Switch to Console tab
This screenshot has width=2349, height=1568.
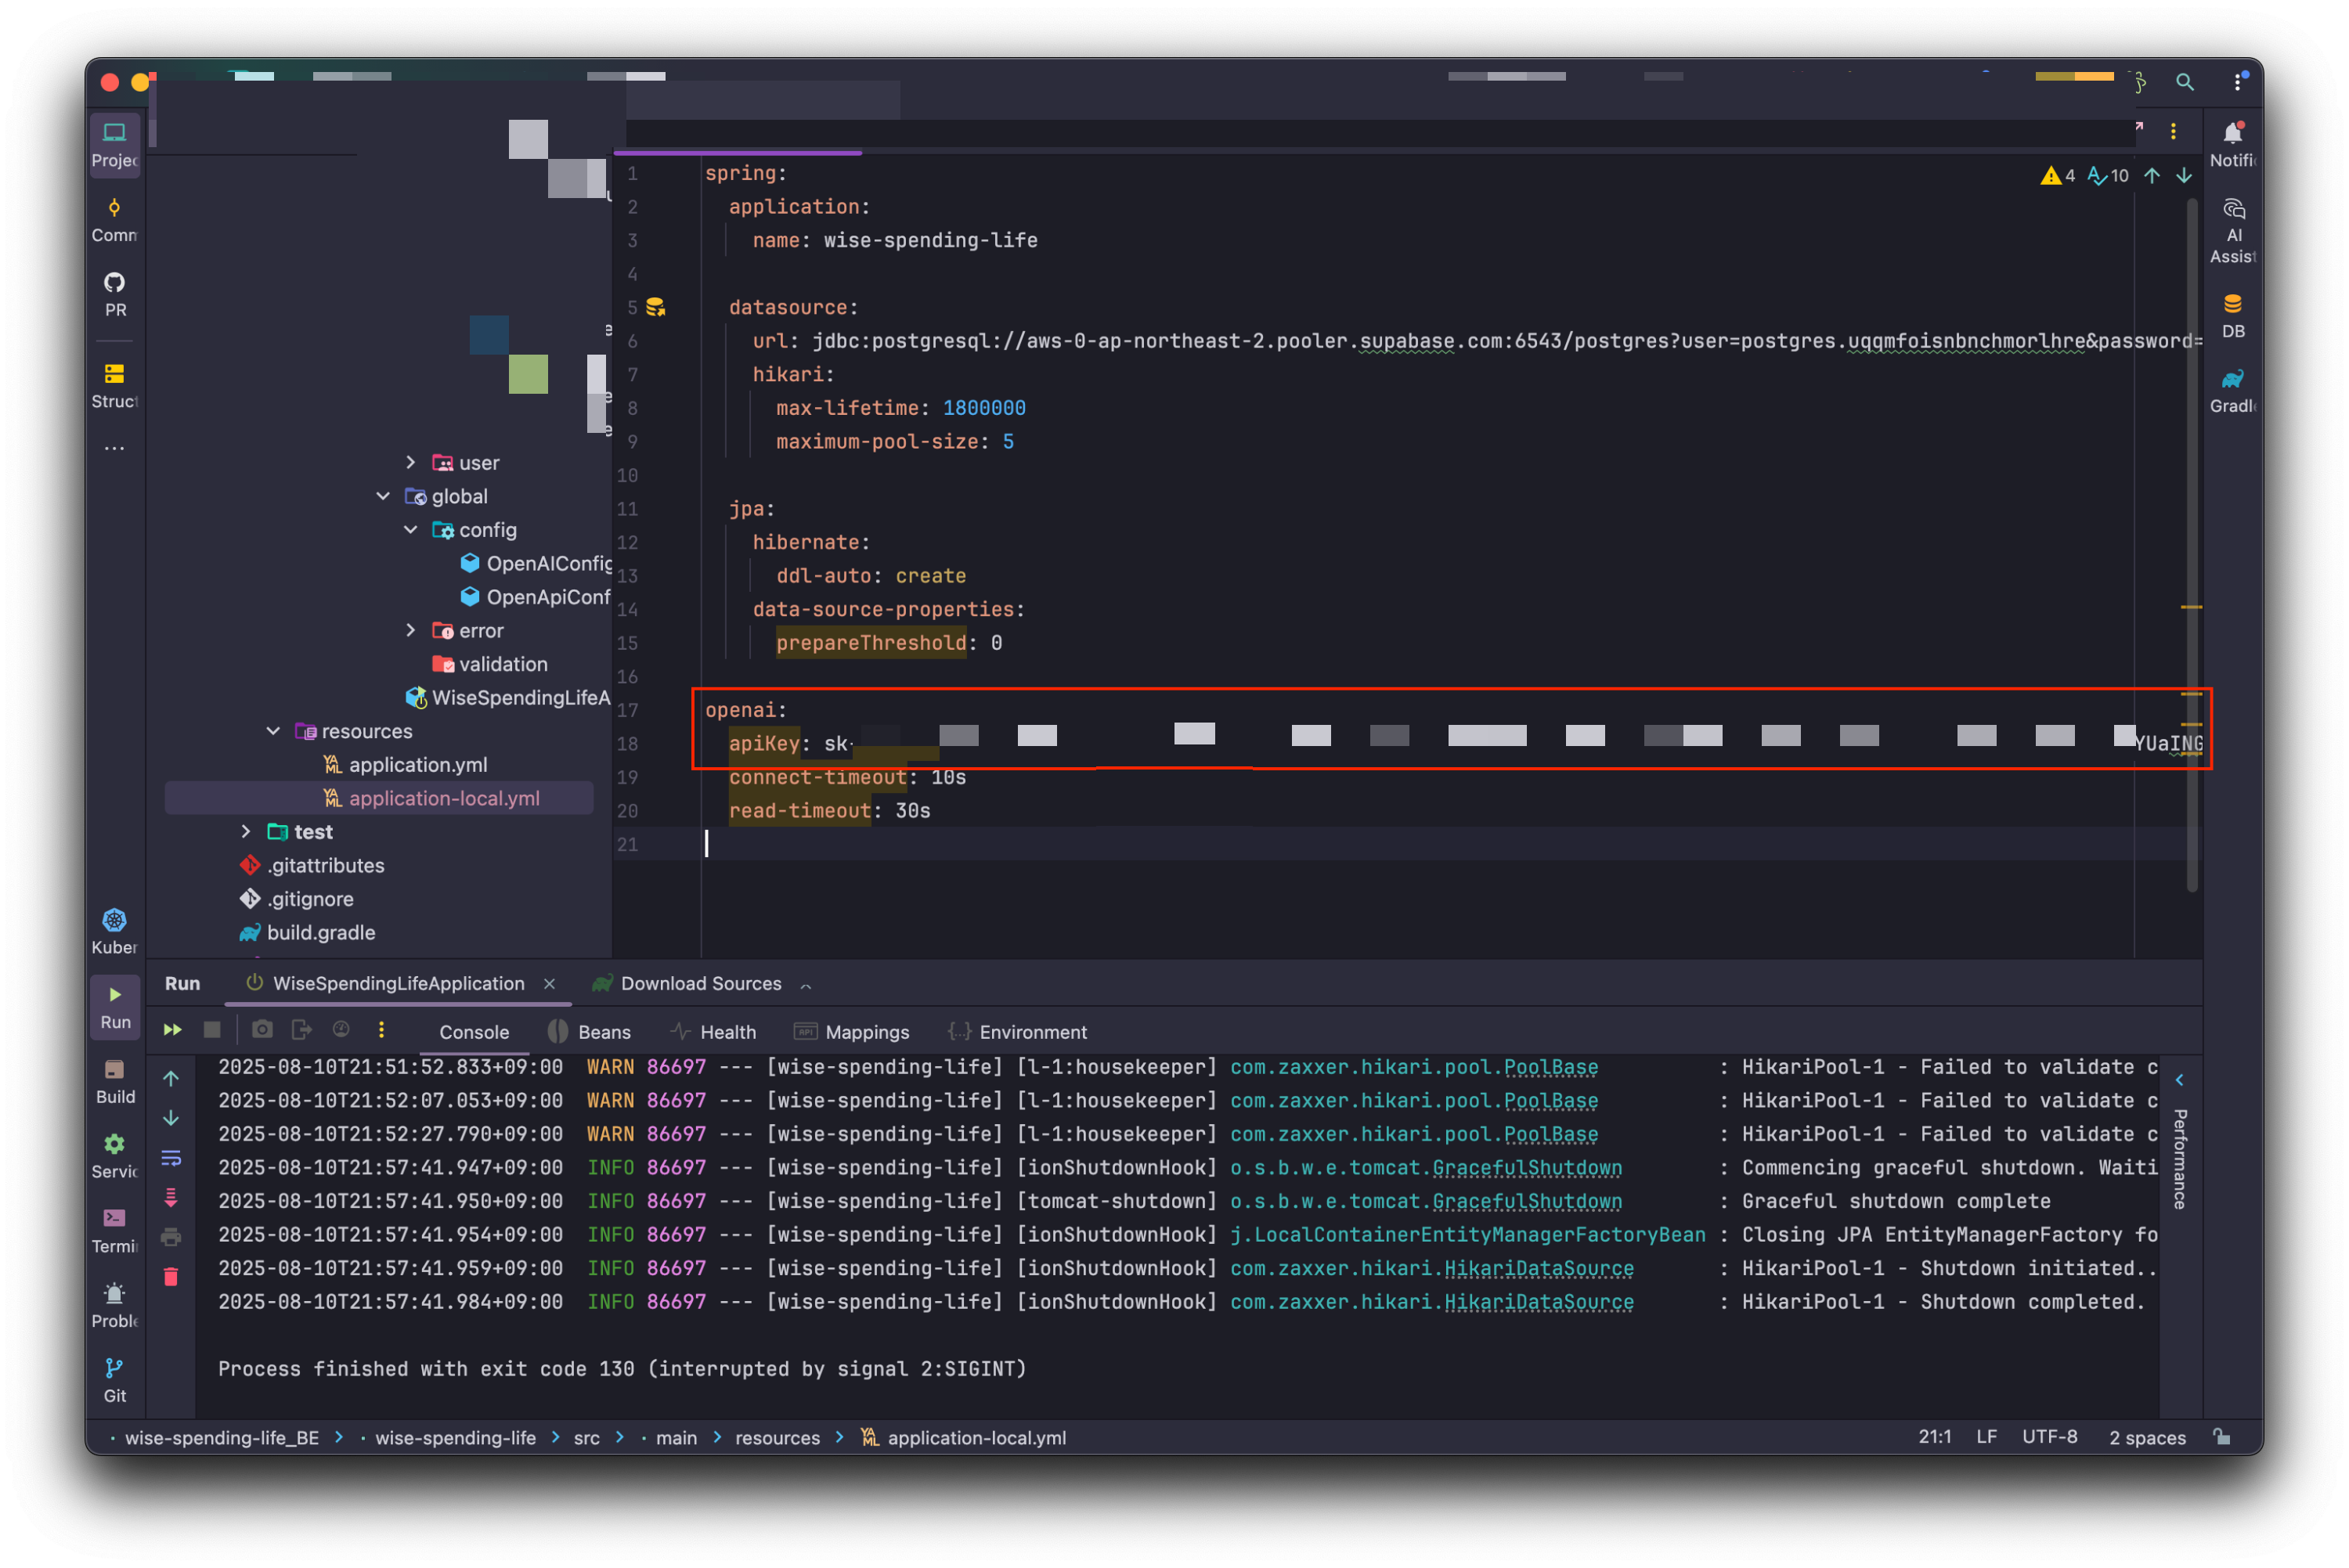coord(474,1031)
